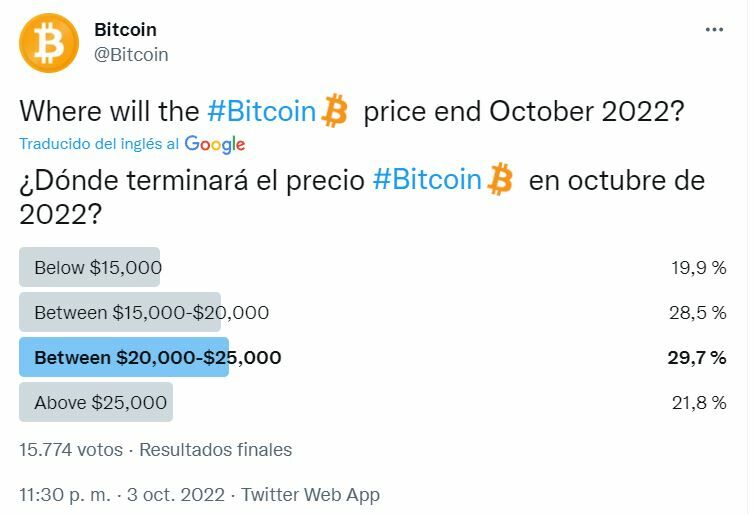754x515 pixels.
Task: Select the highlighted "Between $20,000-$25,000" poll option
Action: (x=157, y=358)
